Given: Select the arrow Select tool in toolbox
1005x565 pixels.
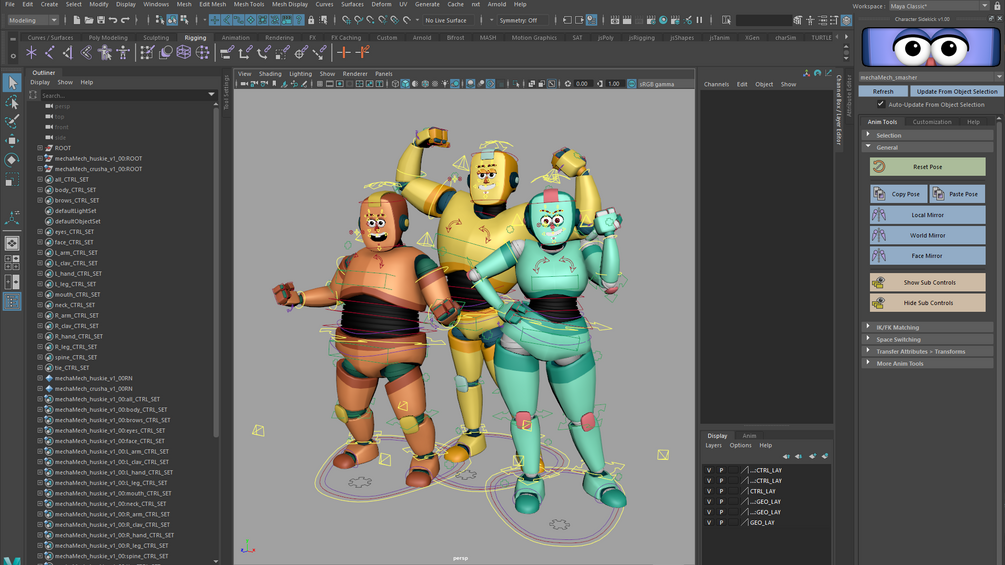Looking at the screenshot, I should pos(12,83).
